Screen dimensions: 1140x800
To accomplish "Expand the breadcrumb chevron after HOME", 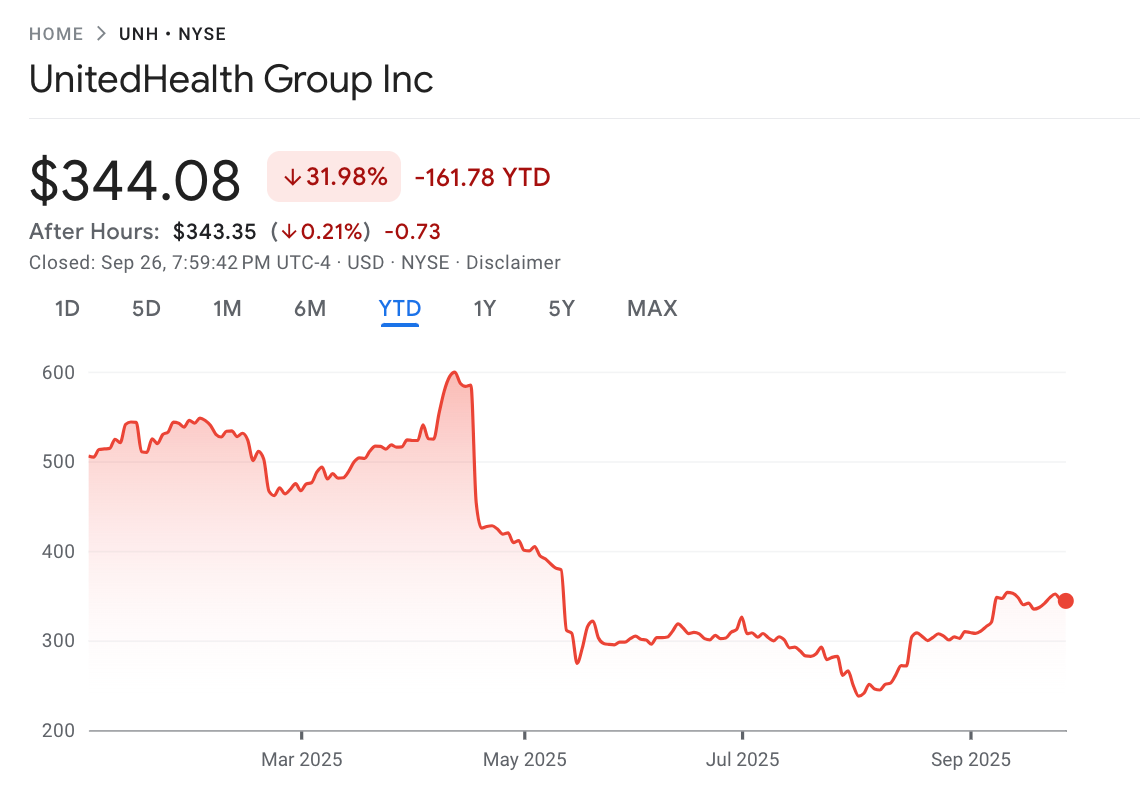I will pyautogui.click(x=99, y=32).
